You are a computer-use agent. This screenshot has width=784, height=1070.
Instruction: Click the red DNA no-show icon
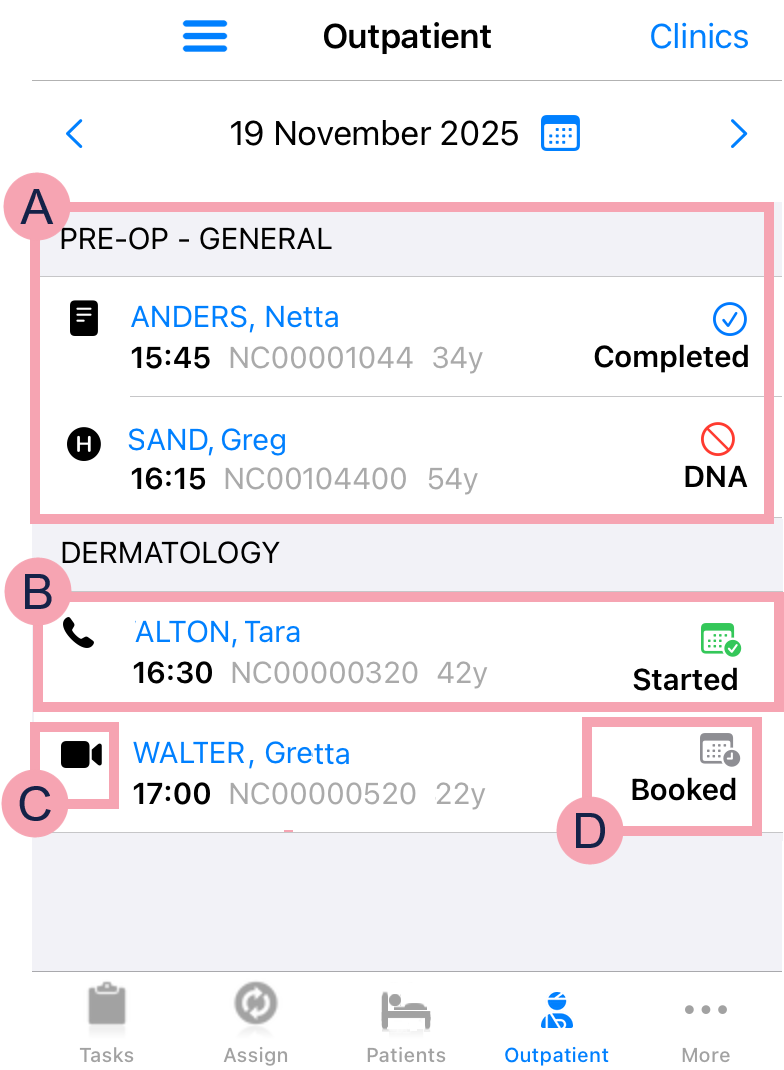(x=717, y=438)
